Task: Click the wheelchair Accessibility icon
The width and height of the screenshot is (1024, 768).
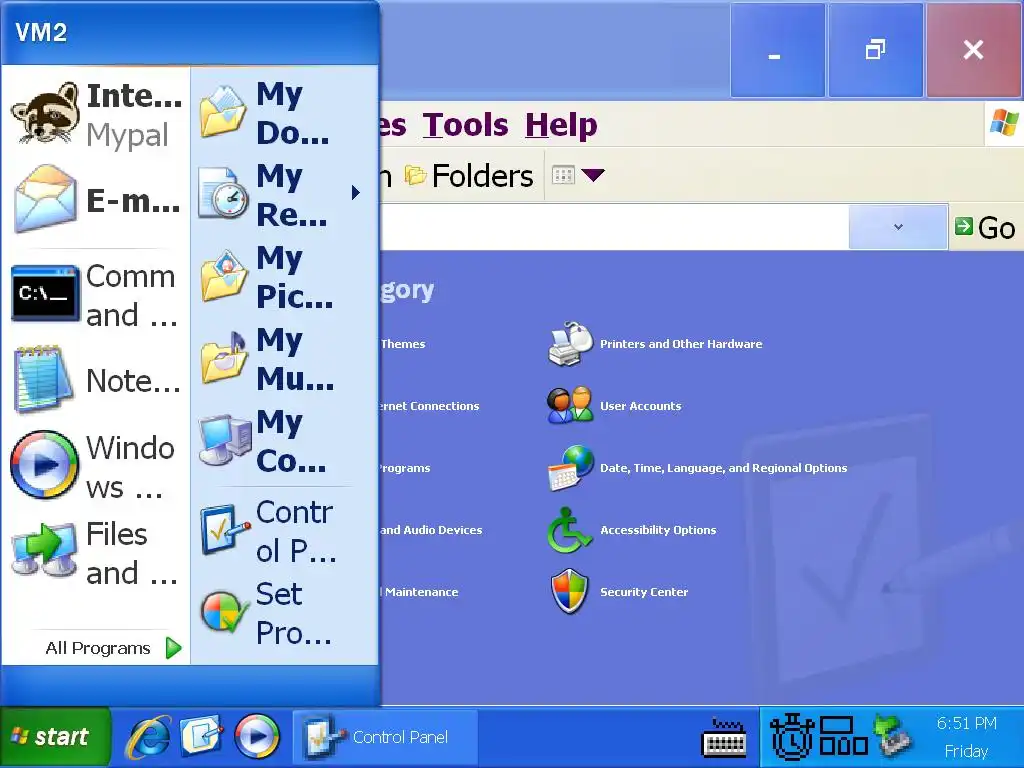Action: [x=568, y=530]
